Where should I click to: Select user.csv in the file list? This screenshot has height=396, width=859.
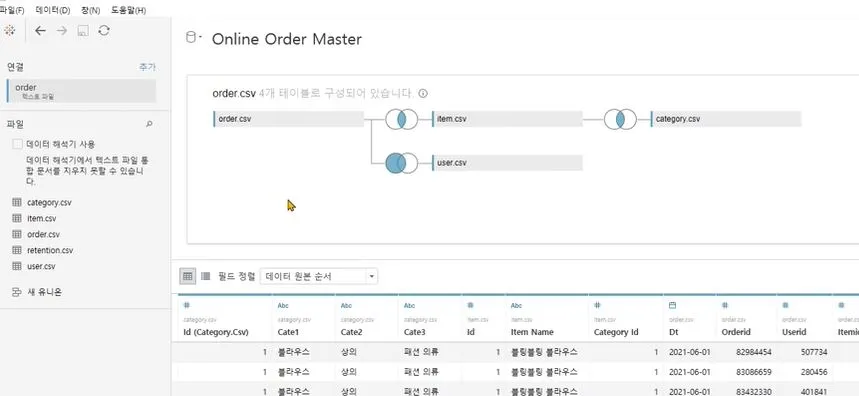(x=41, y=266)
